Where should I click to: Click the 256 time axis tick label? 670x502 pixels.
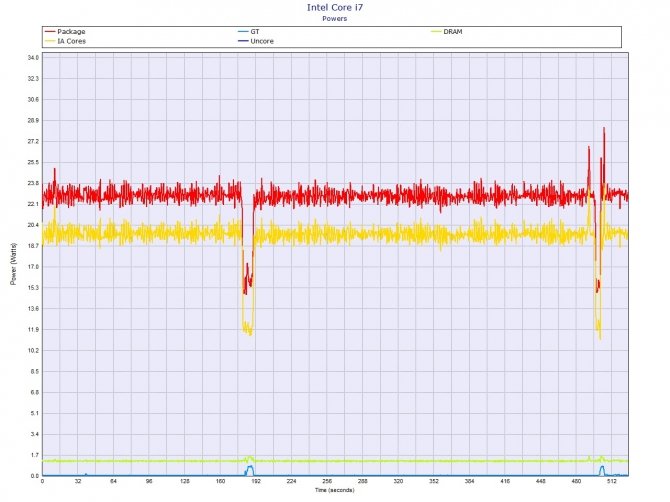pyautogui.click(x=327, y=481)
